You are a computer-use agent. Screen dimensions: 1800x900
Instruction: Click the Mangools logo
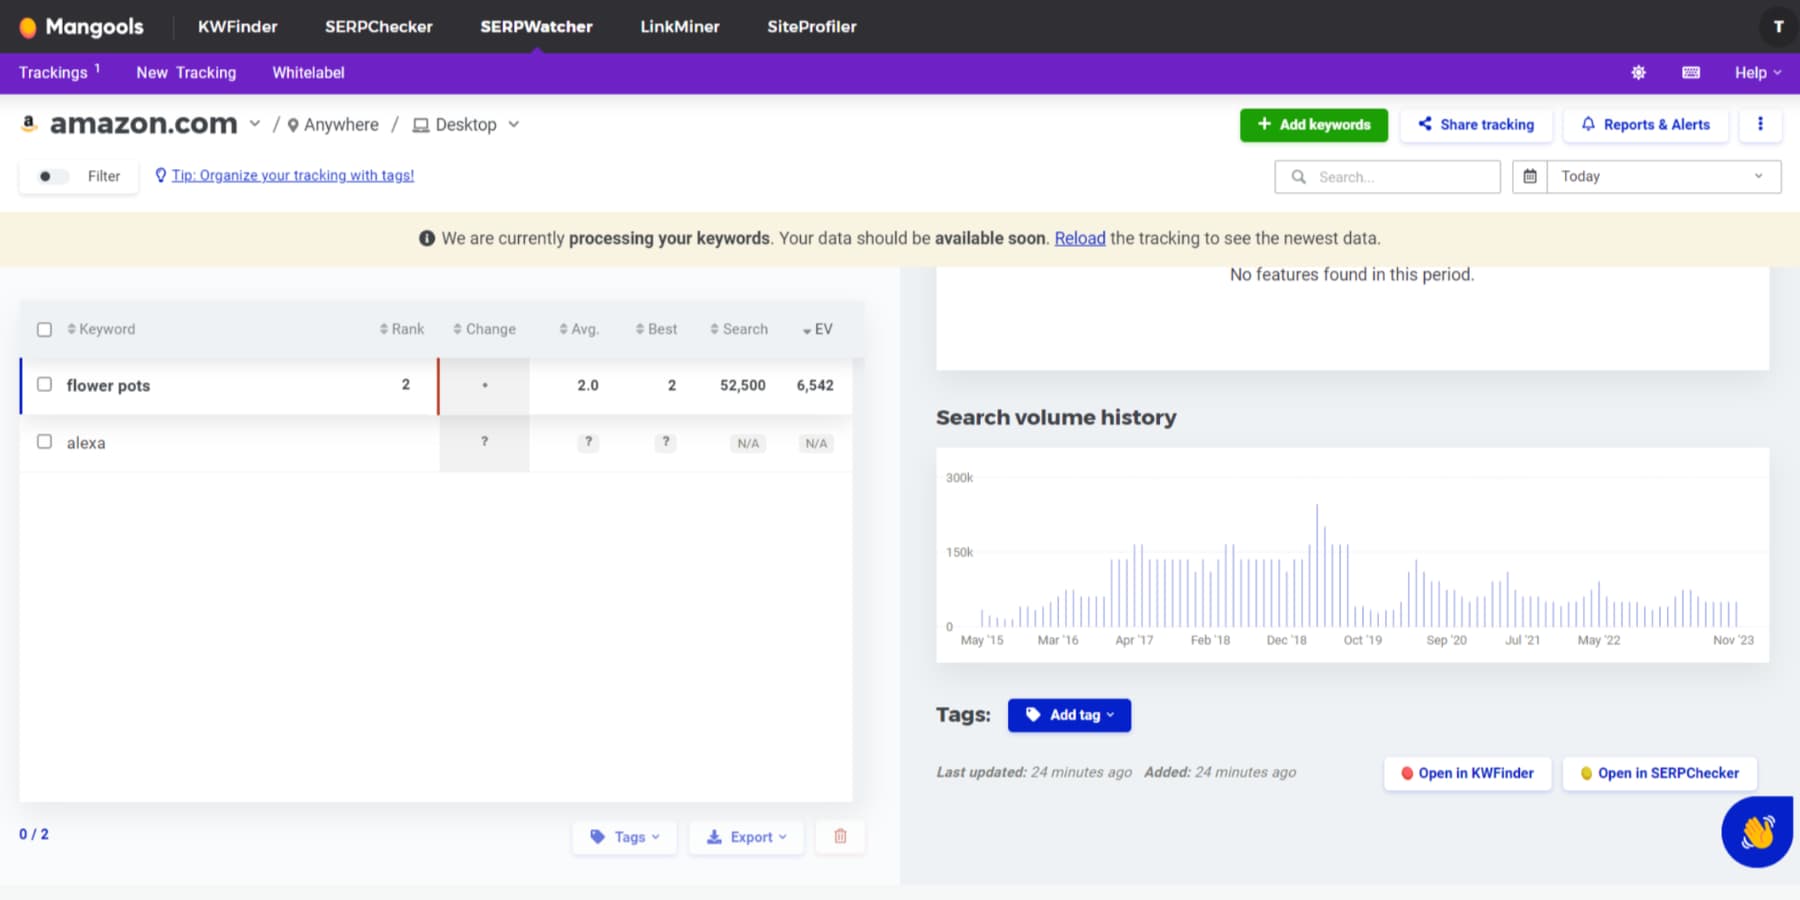80,26
